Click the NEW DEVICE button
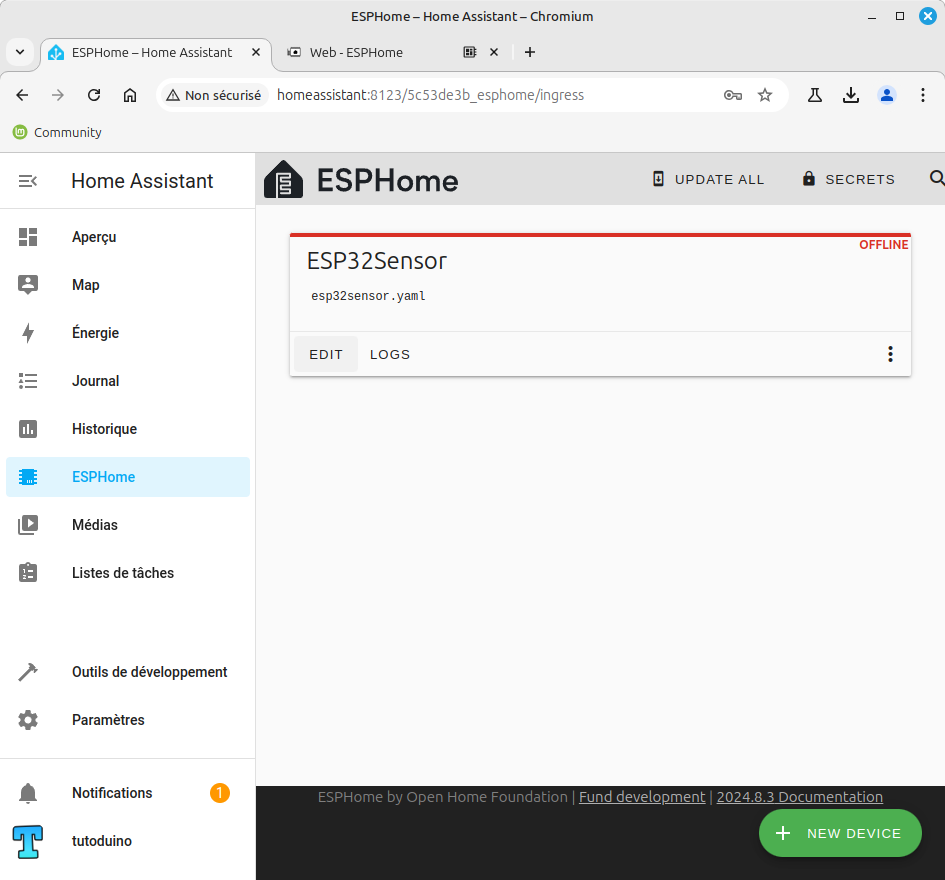Image resolution: width=945 pixels, height=880 pixels. coord(840,833)
